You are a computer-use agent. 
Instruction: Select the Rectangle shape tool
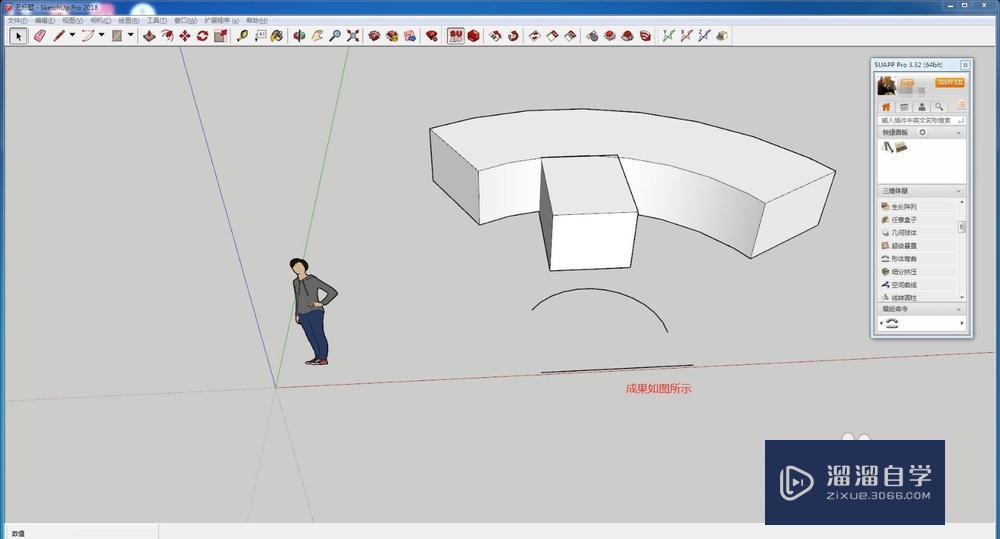(x=117, y=36)
